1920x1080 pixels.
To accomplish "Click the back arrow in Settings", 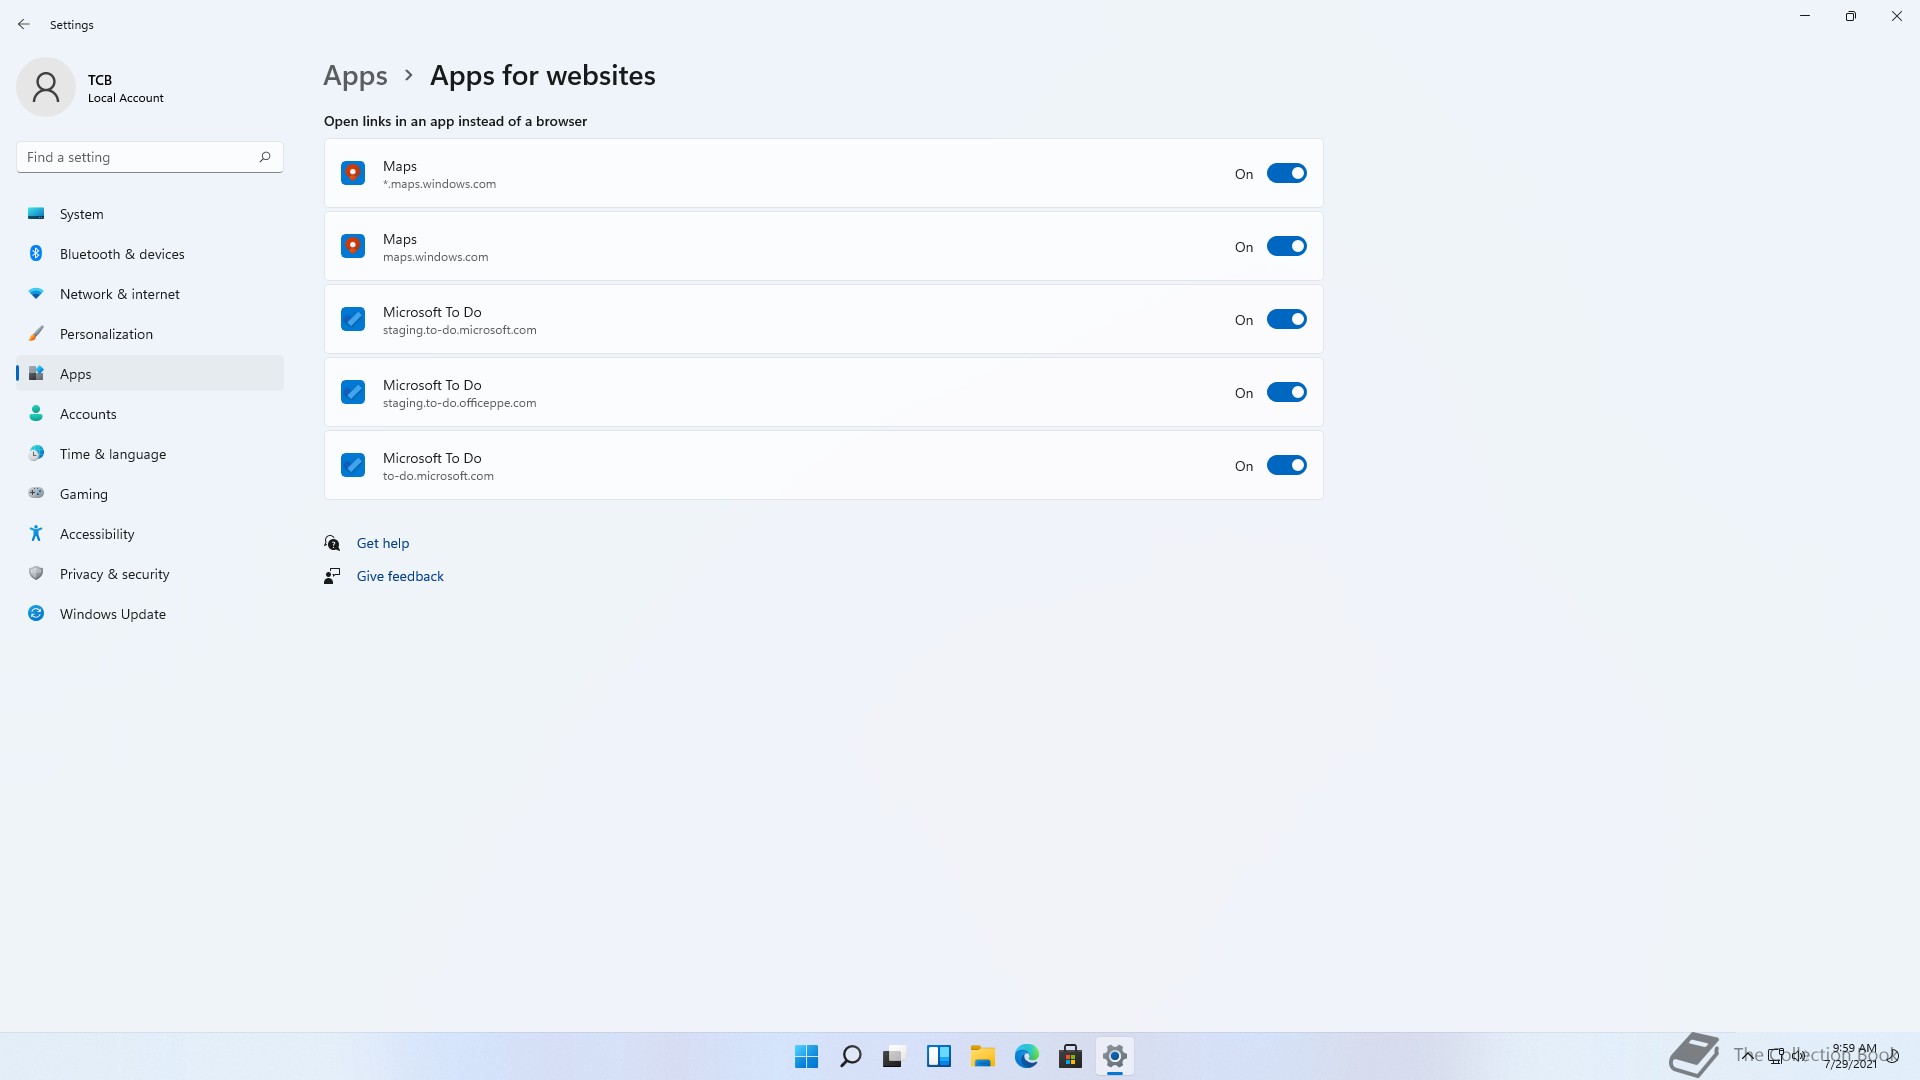I will click(24, 24).
